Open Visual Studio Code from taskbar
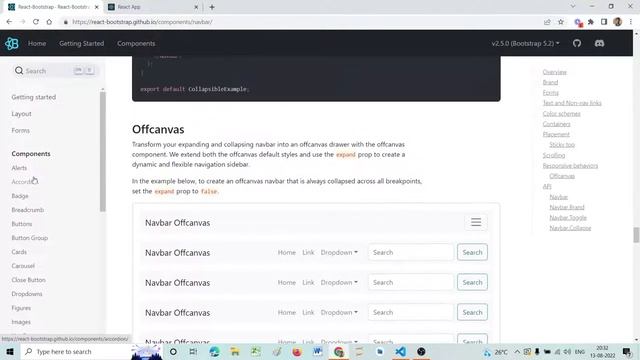 click(400, 351)
